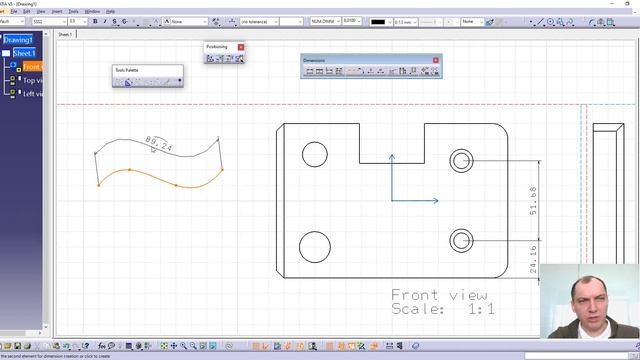Open the Help menu
Image resolution: width=640 pixels, height=360 pixels.
point(110,11)
